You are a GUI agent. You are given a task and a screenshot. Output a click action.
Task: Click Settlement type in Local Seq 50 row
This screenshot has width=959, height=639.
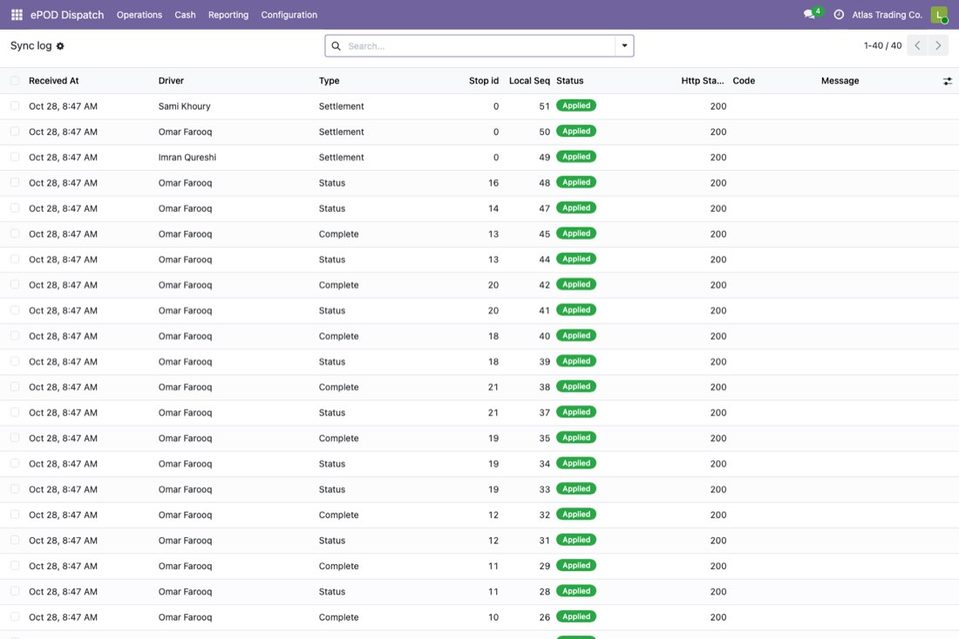[x=341, y=132]
